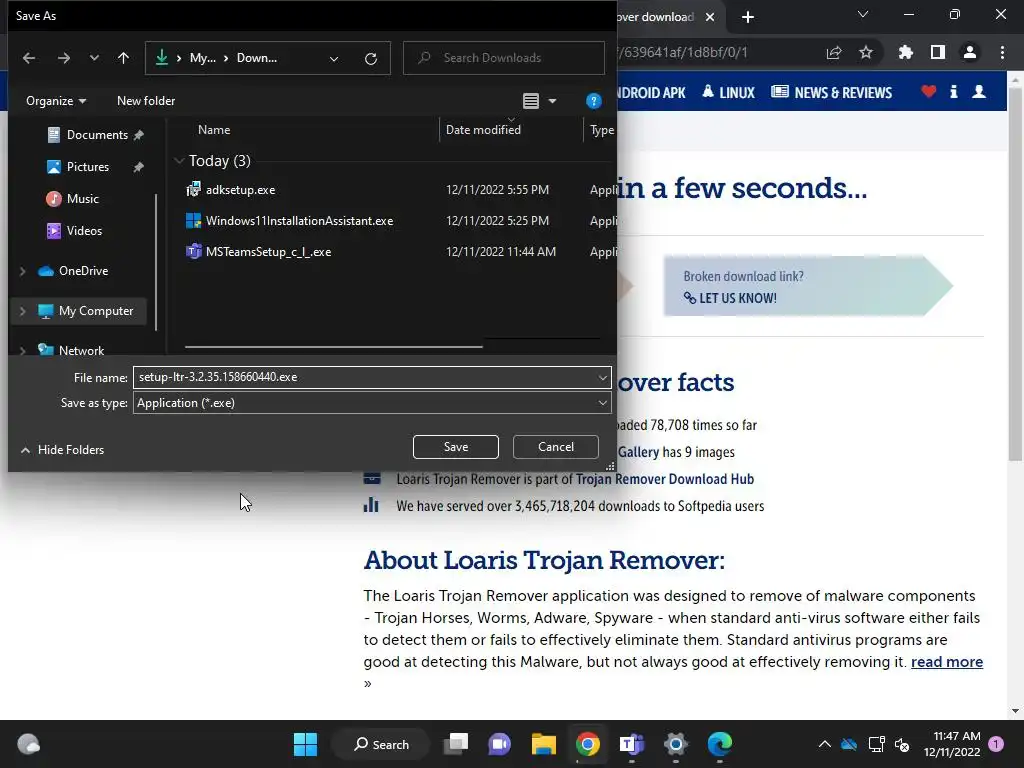Change view layout icon

pos(531,101)
